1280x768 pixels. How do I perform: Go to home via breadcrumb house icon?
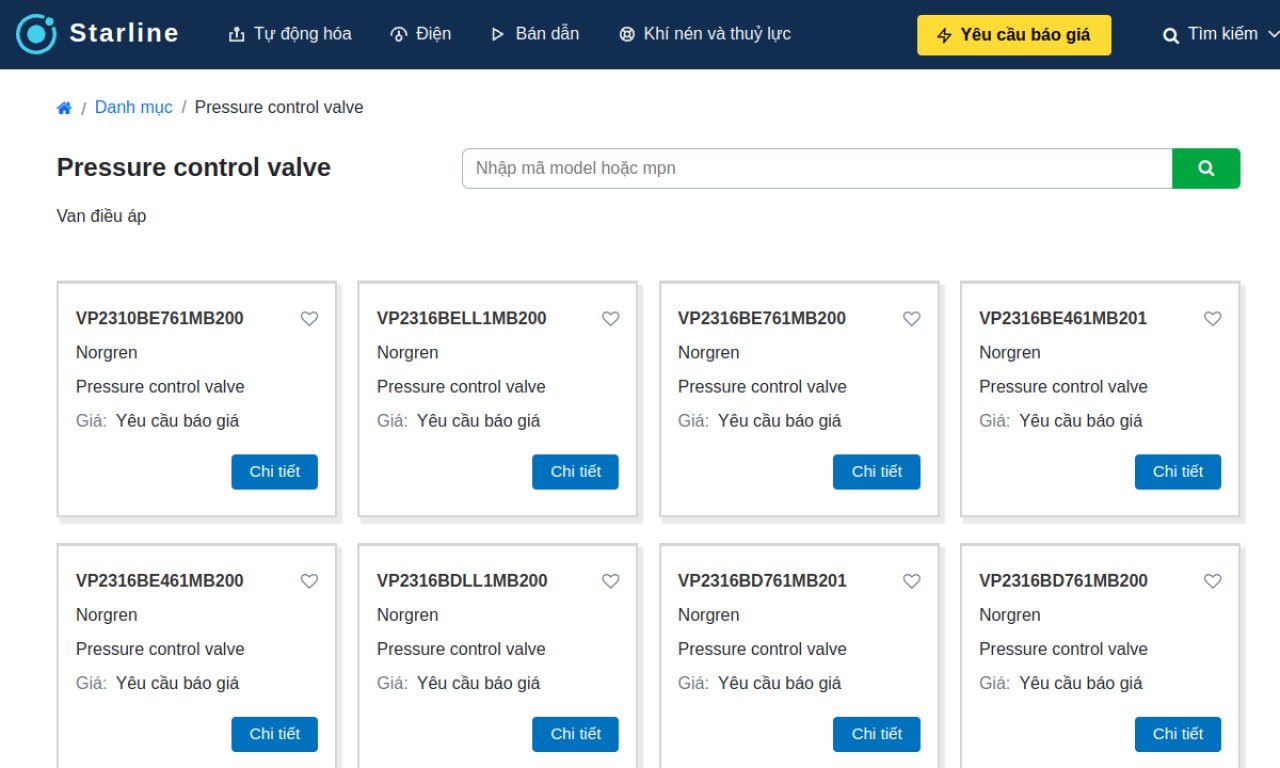click(x=64, y=108)
